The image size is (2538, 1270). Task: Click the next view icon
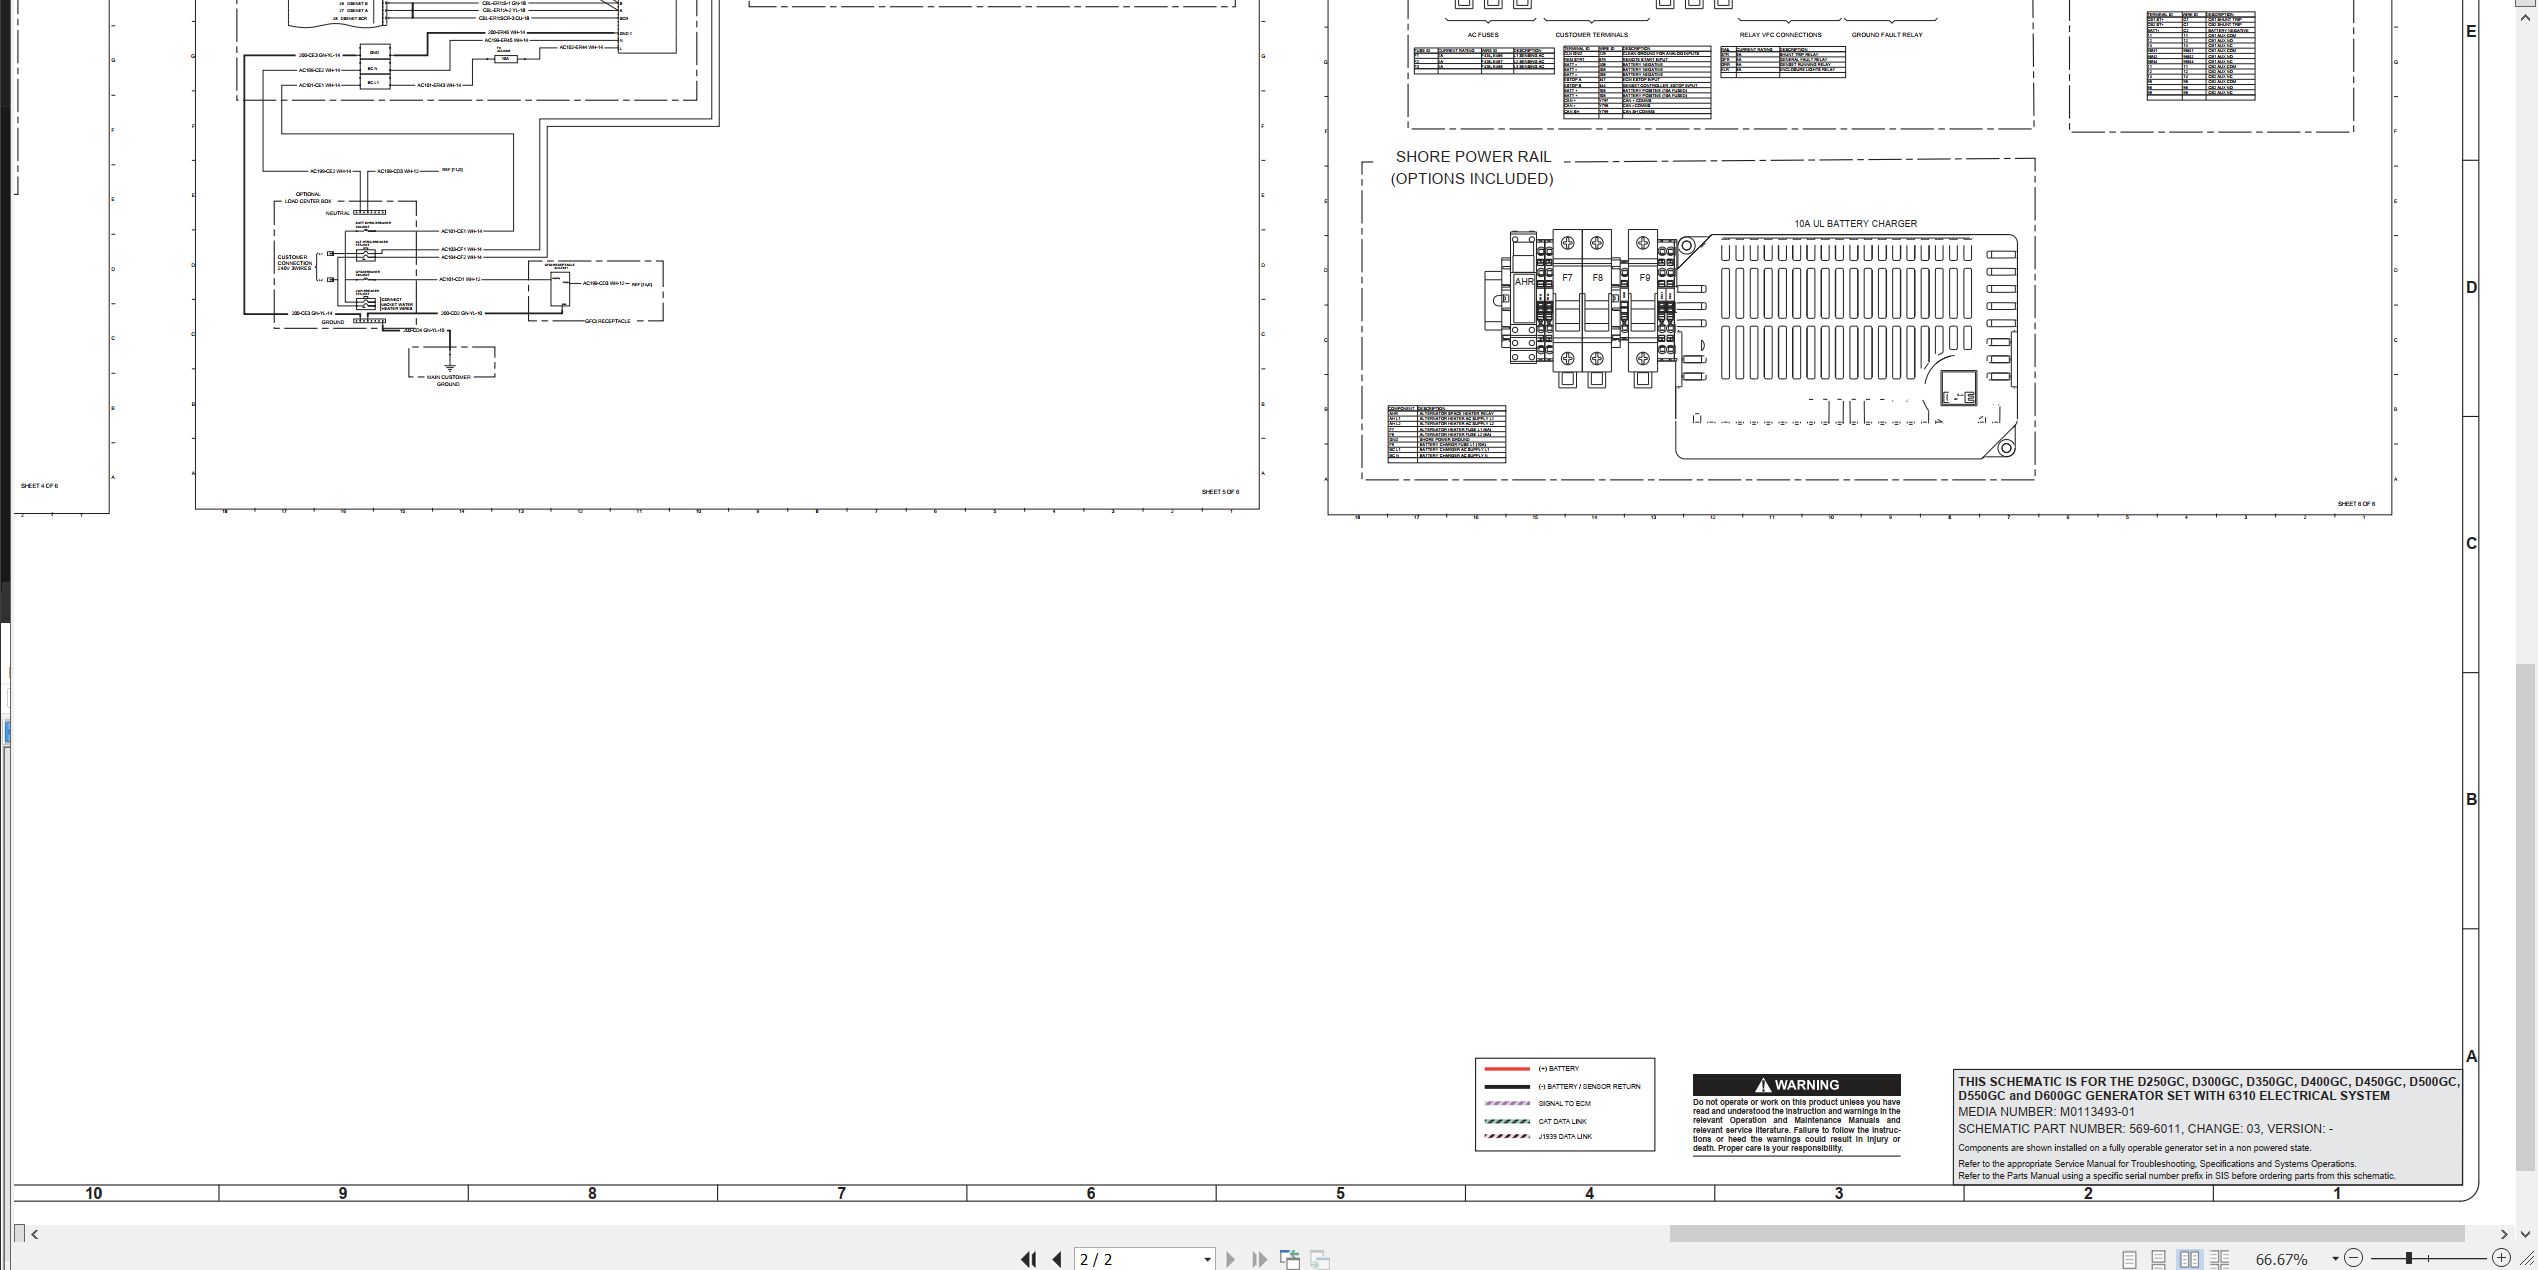pyautogui.click(x=1320, y=1259)
